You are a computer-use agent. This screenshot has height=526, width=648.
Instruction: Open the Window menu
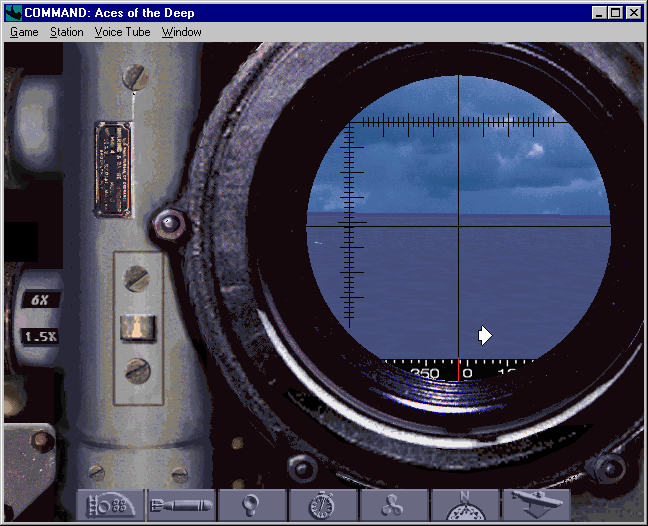181,32
